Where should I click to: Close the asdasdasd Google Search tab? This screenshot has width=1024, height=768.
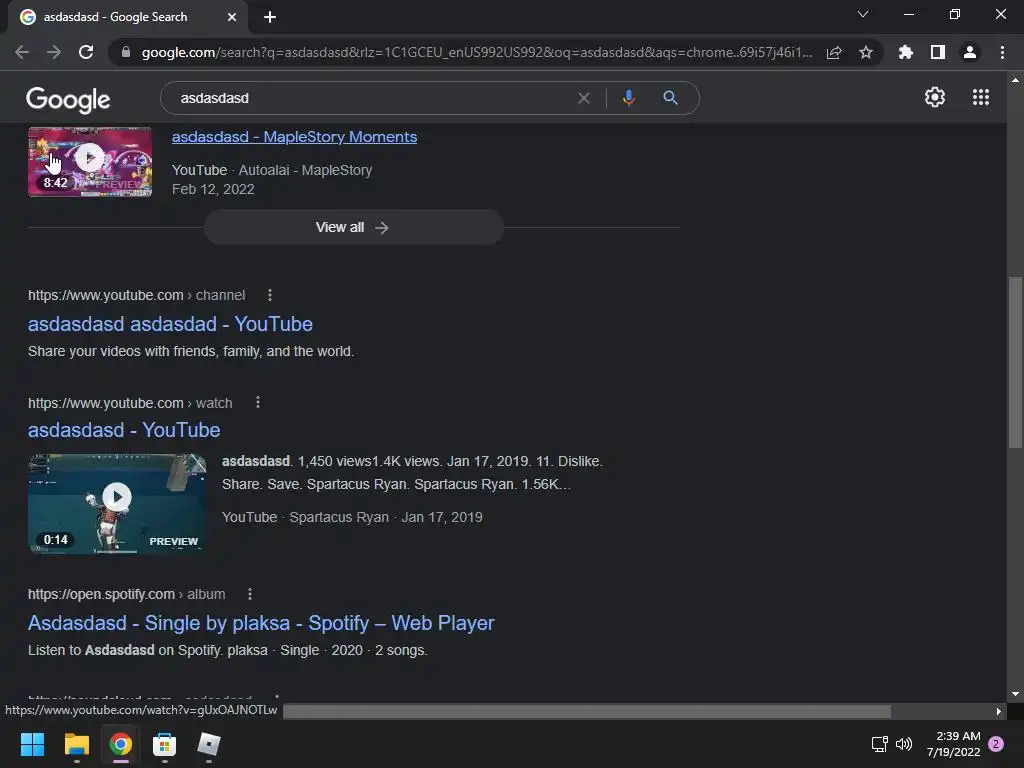click(x=232, y=17)
